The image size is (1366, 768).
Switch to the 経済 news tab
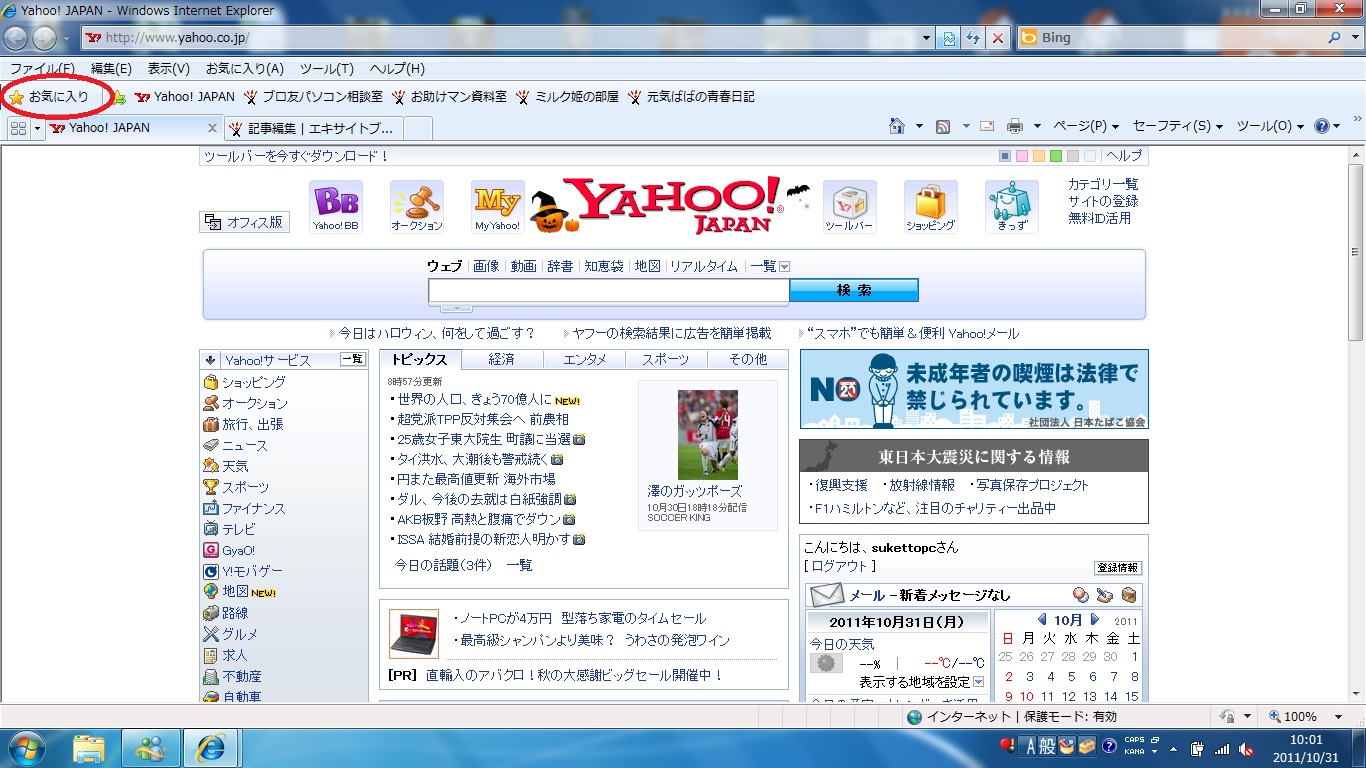click(502, 359)
